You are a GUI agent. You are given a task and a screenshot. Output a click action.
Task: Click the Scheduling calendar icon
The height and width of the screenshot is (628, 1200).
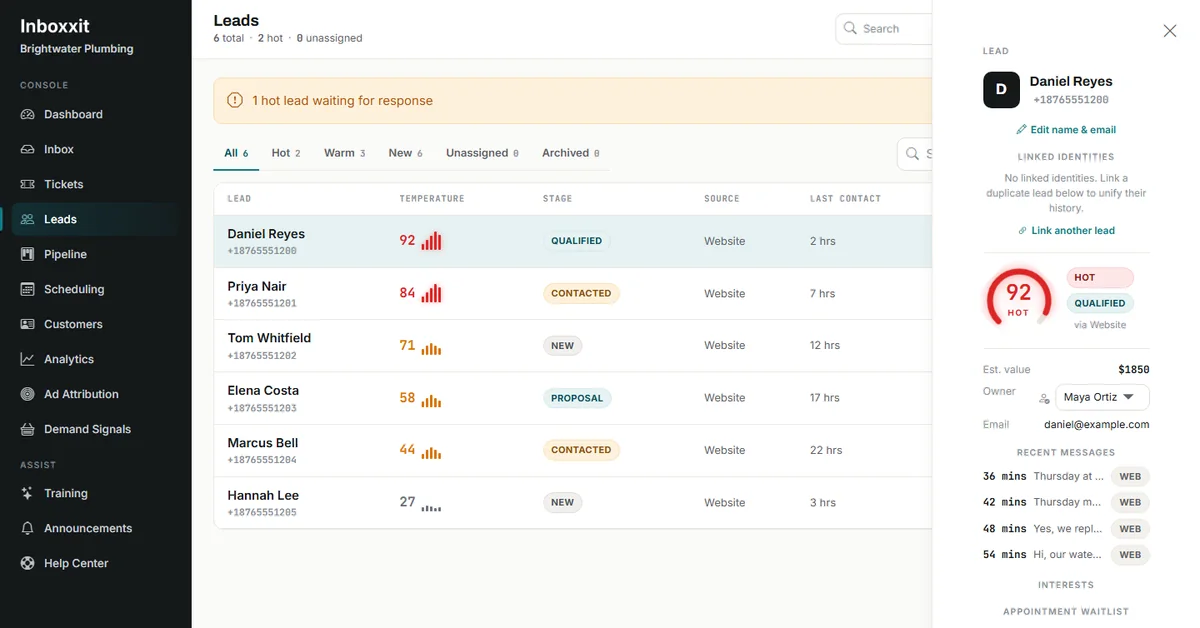(28, 289)
